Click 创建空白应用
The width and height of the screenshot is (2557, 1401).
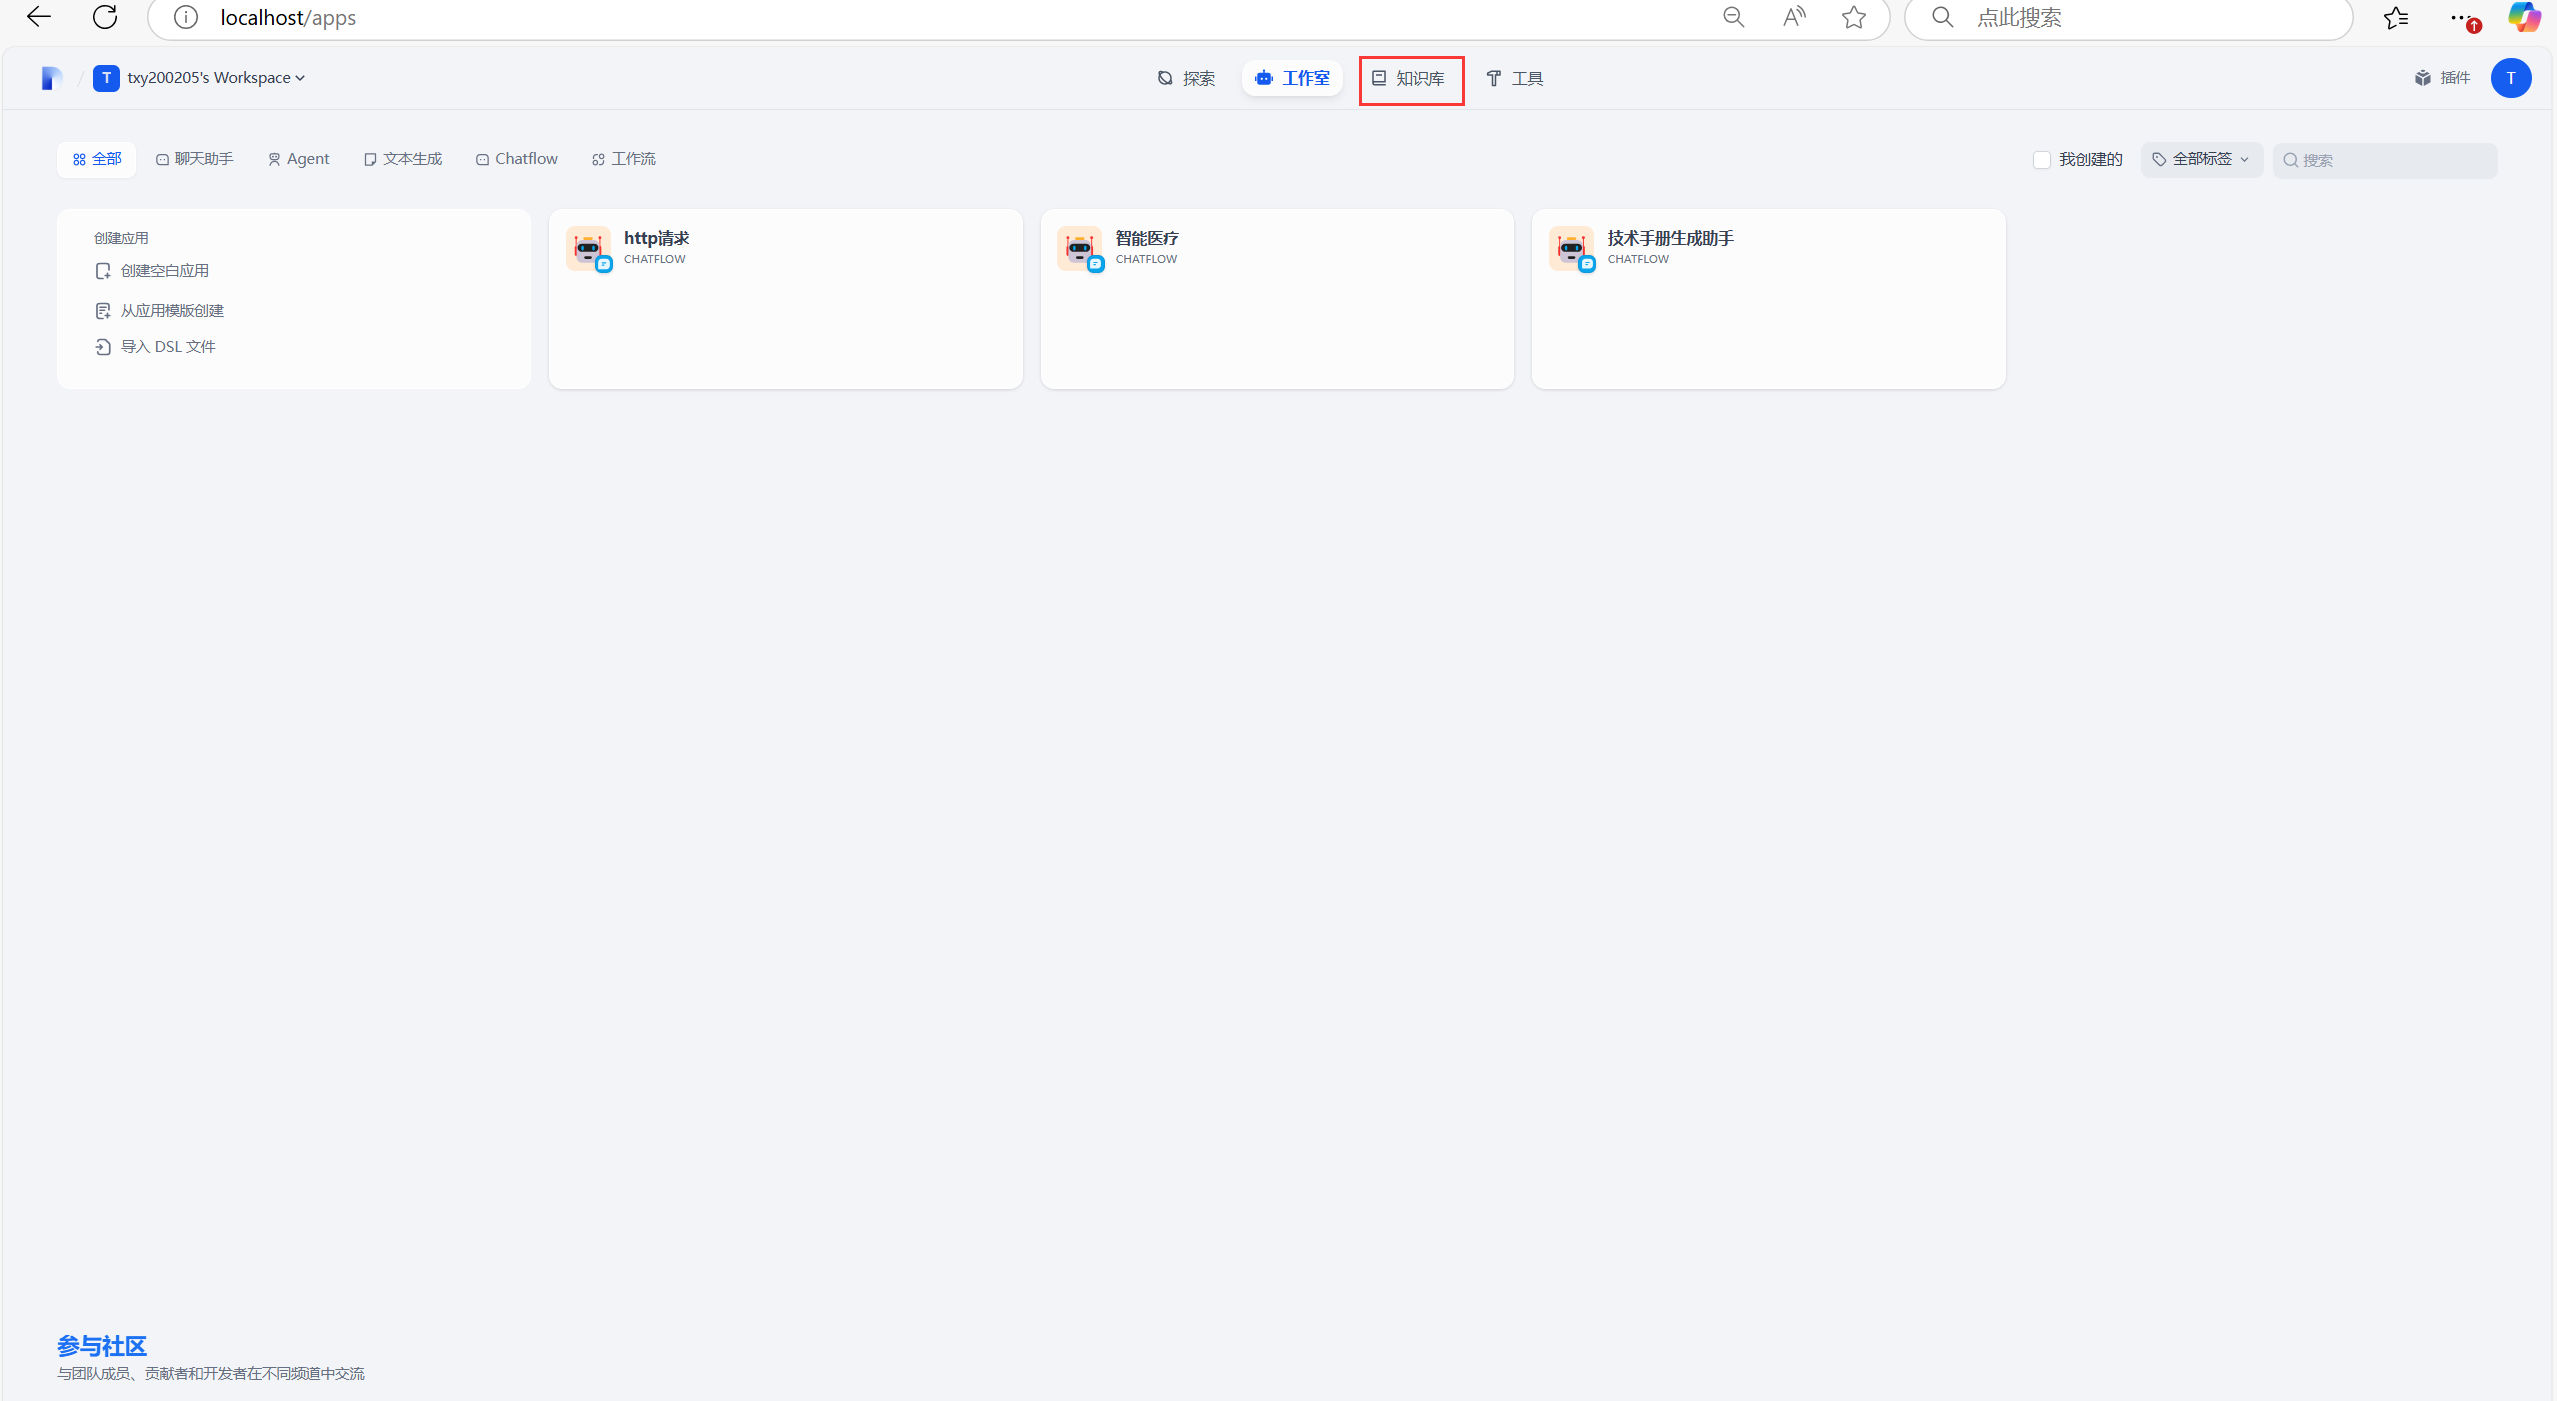pos(164,271)
